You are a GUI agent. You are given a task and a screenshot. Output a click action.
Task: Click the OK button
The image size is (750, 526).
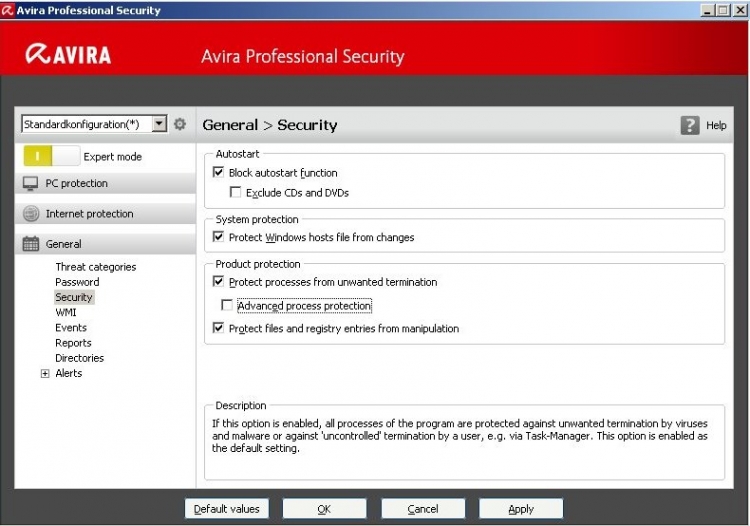pos(324,509)
